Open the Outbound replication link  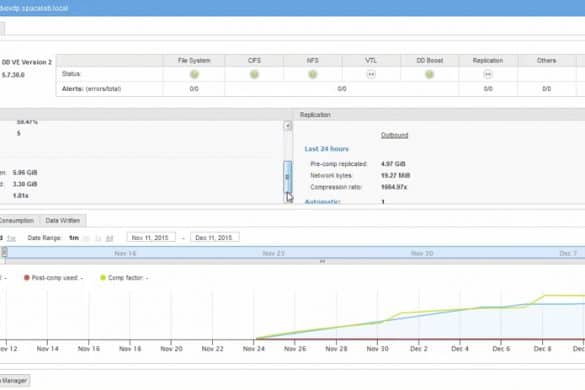pyautogui.click(x=394, y=135)
